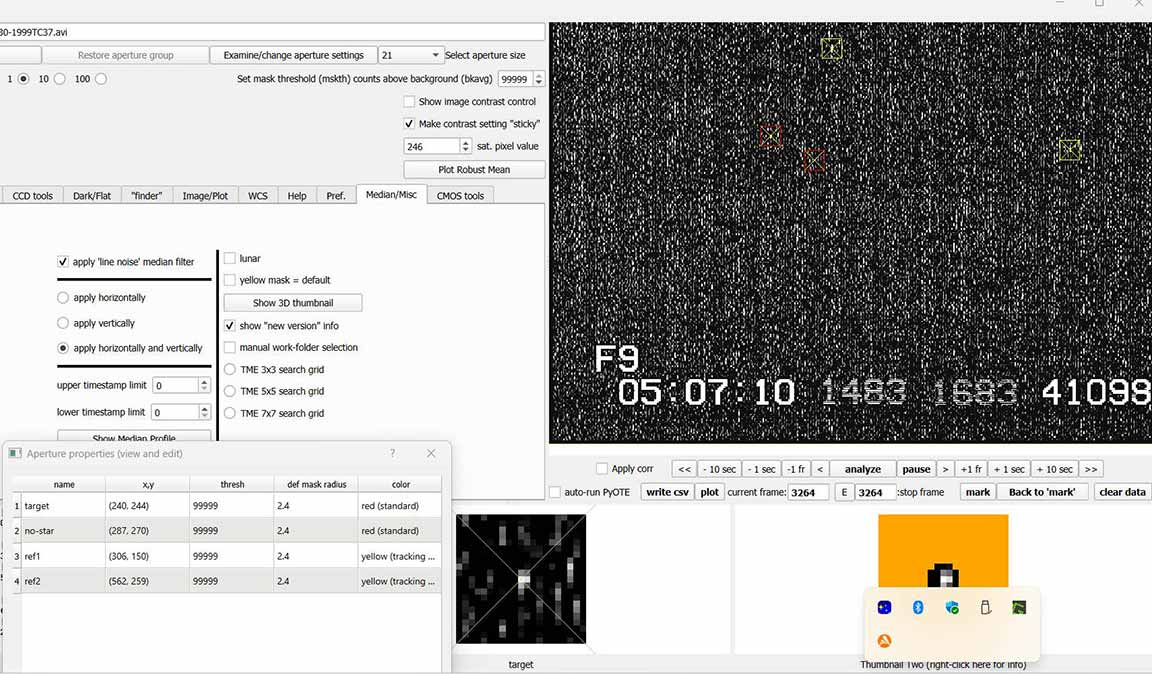The width and height of the screenshot is (1152, 674).
Task: Click the help question mark in Aperture properties
Action: tap(392, 453)
